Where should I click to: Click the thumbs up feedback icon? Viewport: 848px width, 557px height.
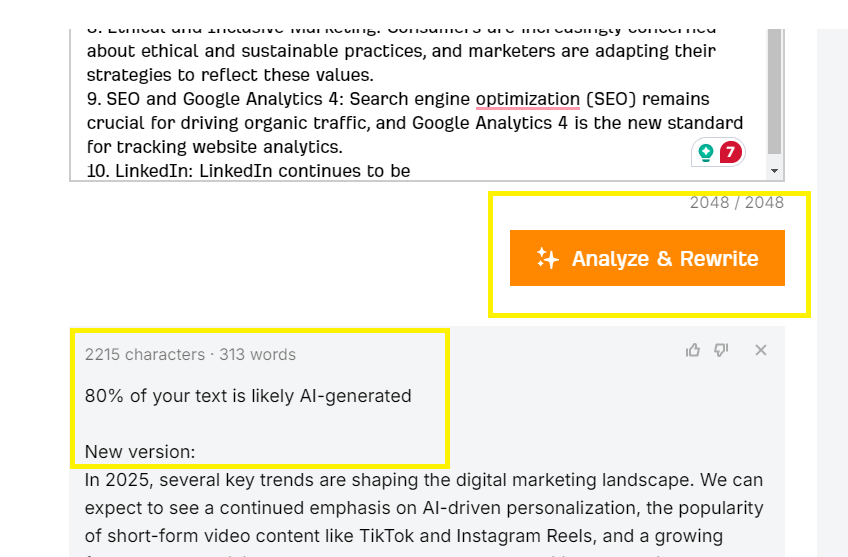click(692, 350)
